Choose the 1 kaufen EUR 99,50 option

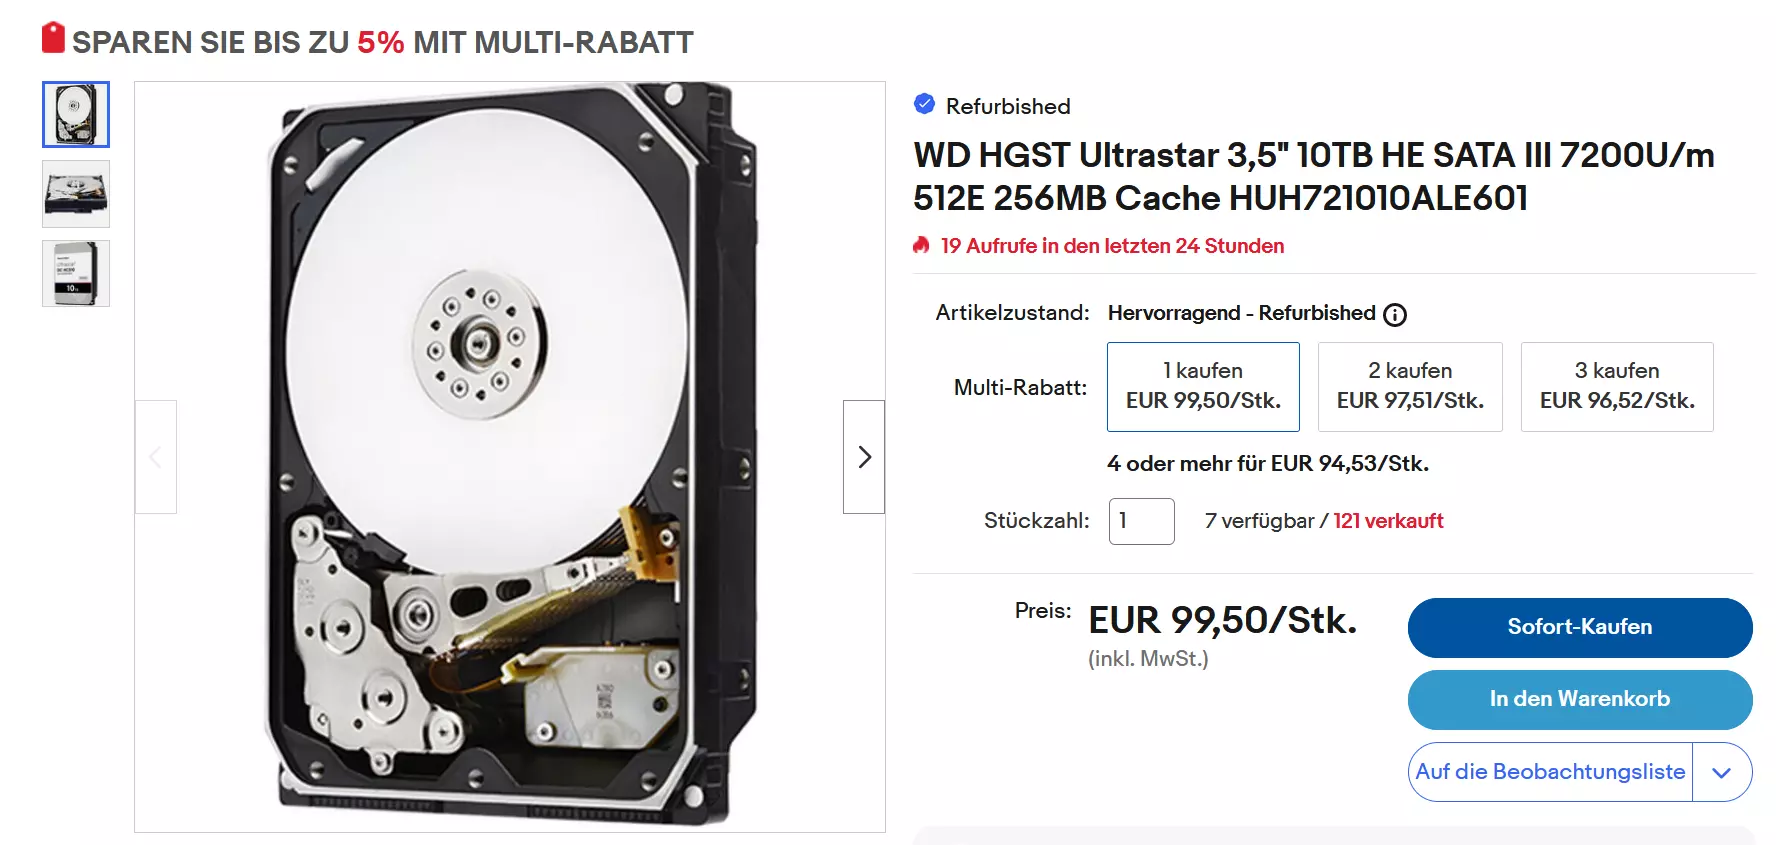coord(1203,387)
